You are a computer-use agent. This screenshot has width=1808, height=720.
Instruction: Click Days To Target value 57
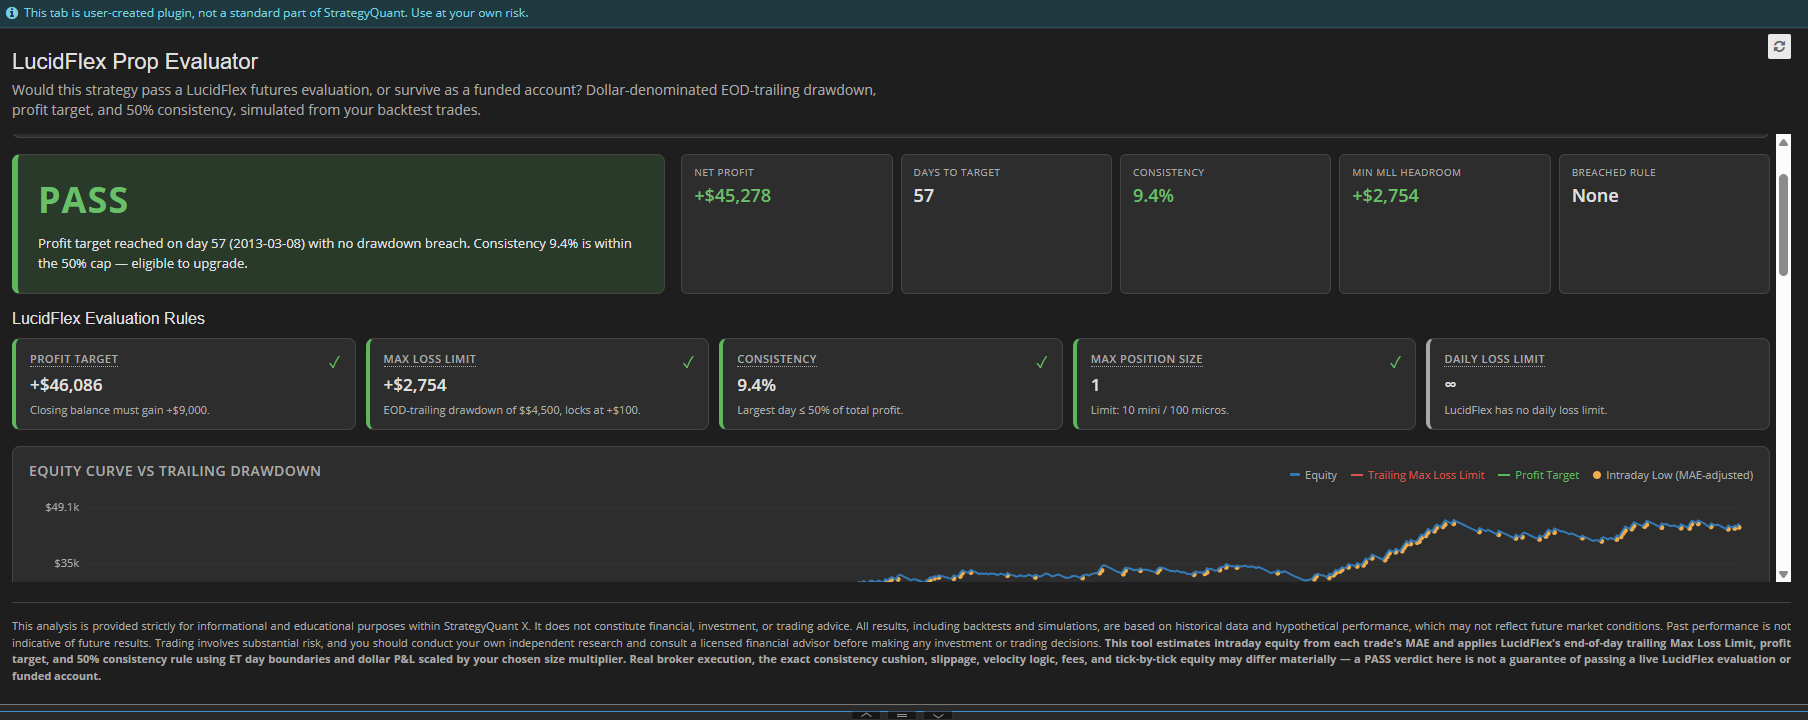click(923, 196)
